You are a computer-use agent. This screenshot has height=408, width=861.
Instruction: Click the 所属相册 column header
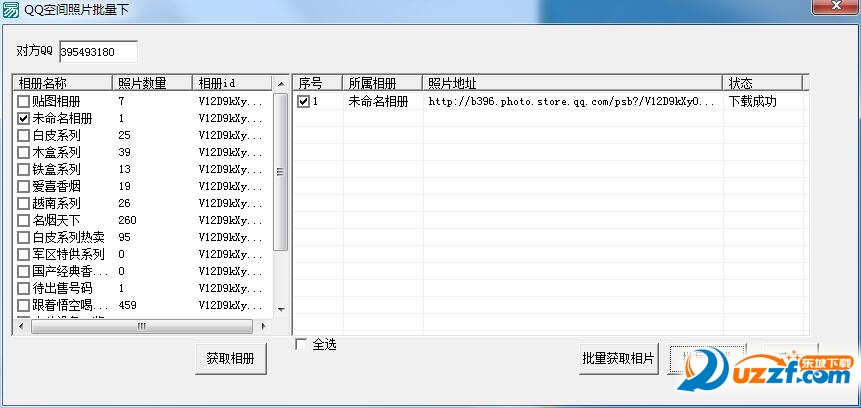coord(383,83)
